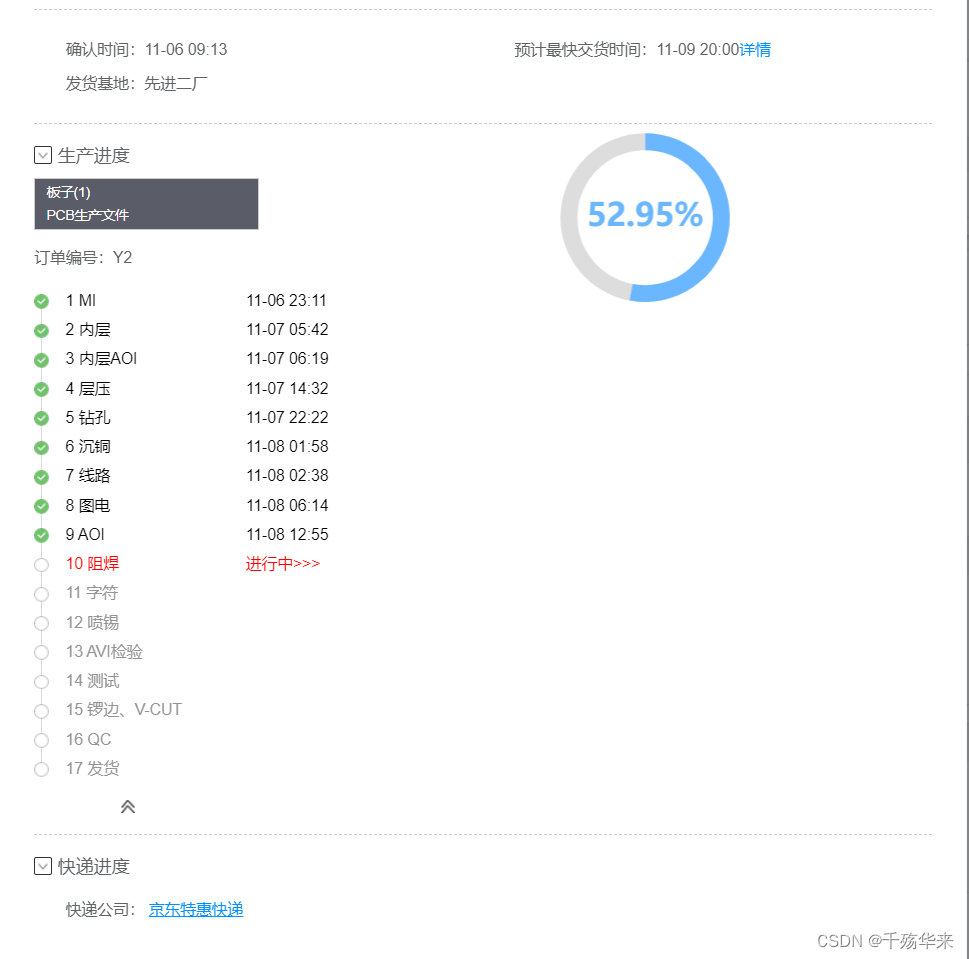Click the 2 内层 step label

88,329
